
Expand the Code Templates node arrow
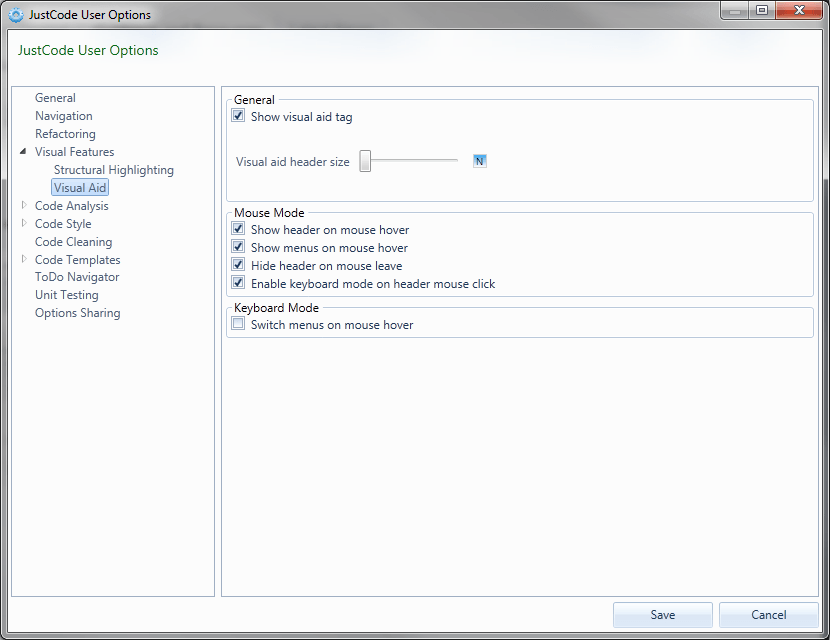coord(24,259)
